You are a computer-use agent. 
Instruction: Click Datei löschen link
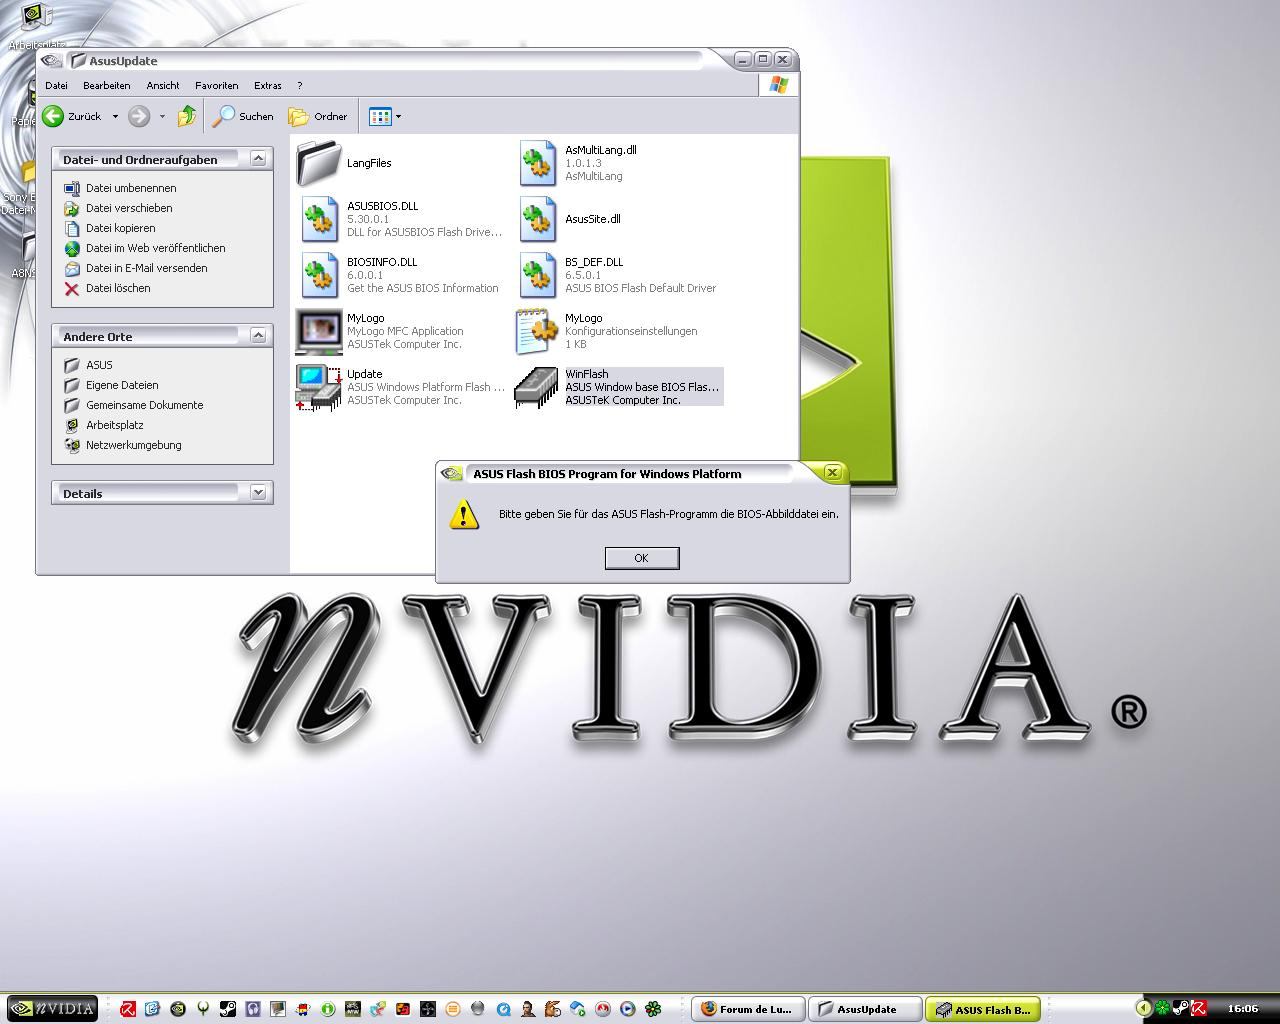click(118, 288)
